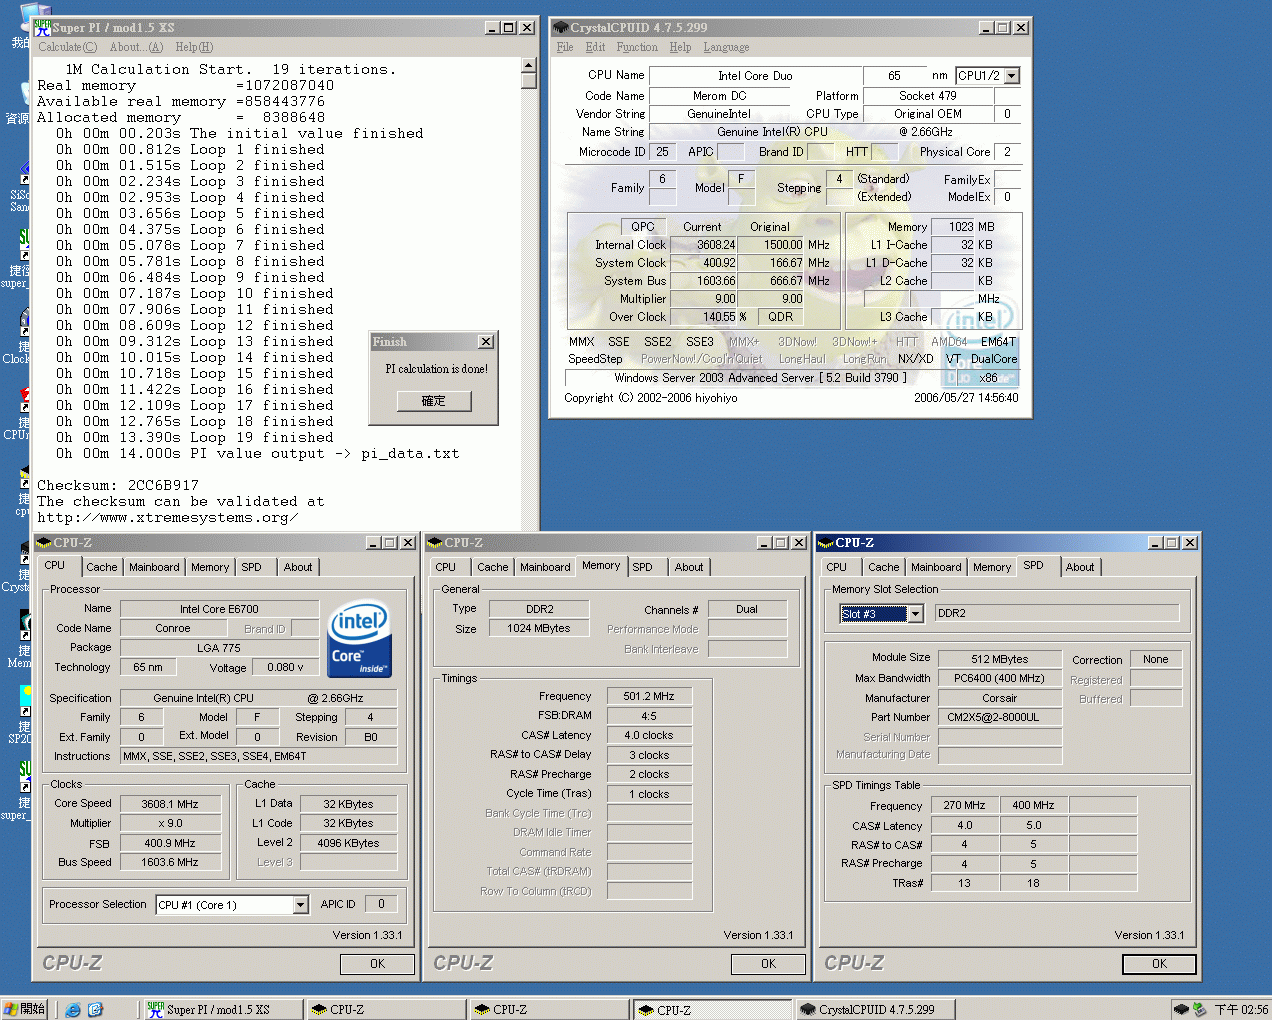Click the Max Bandwidth field PC6400 (400 MHz)

click(x=999, y=678)
